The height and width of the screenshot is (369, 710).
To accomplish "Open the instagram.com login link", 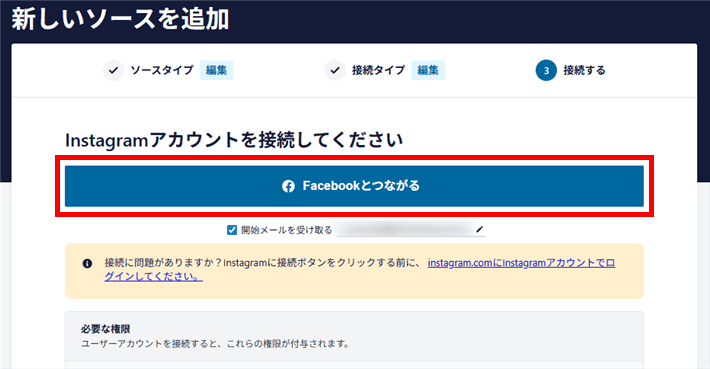I will (x=521, y=263).
